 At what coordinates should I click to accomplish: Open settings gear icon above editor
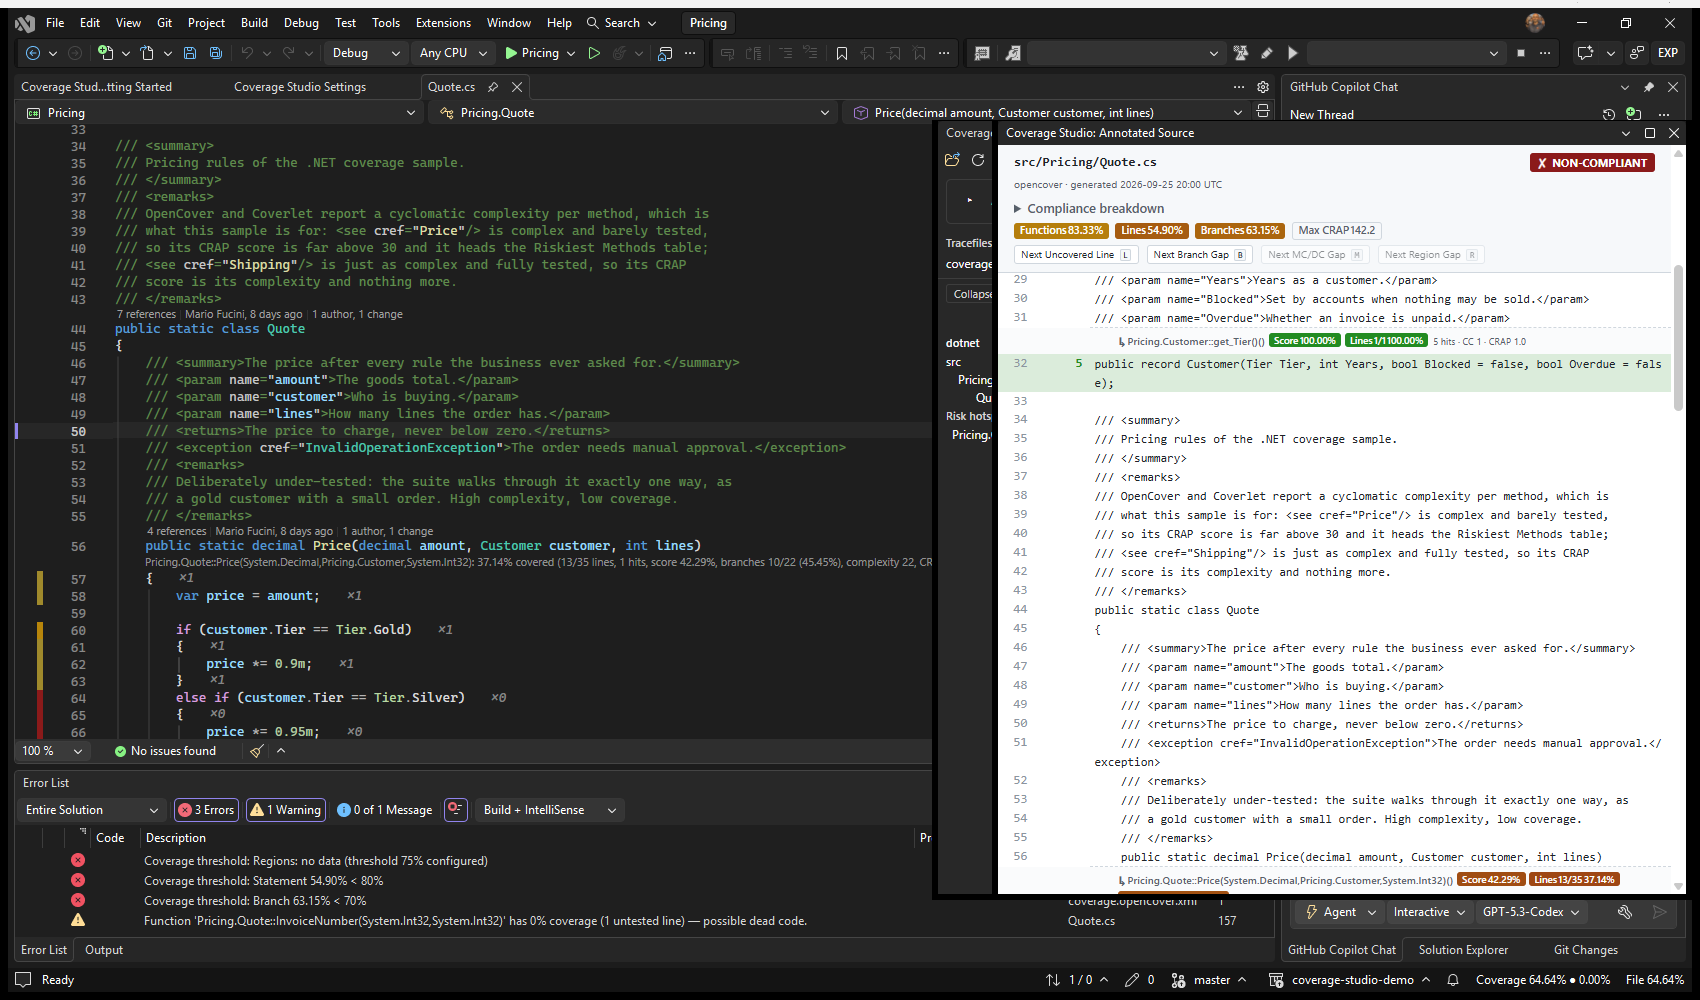[1263, 87]
